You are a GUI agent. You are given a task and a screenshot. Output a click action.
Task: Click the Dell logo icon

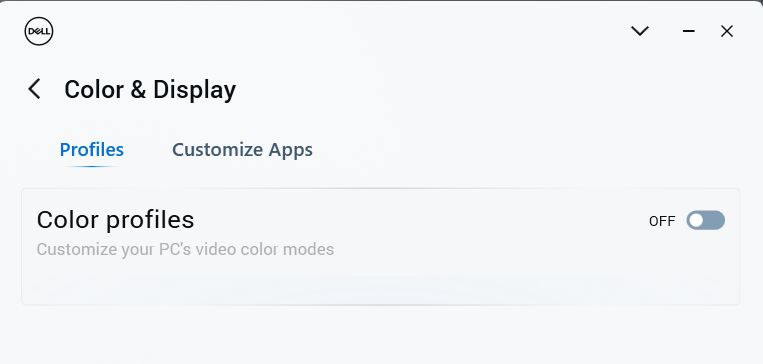[39, 32]
